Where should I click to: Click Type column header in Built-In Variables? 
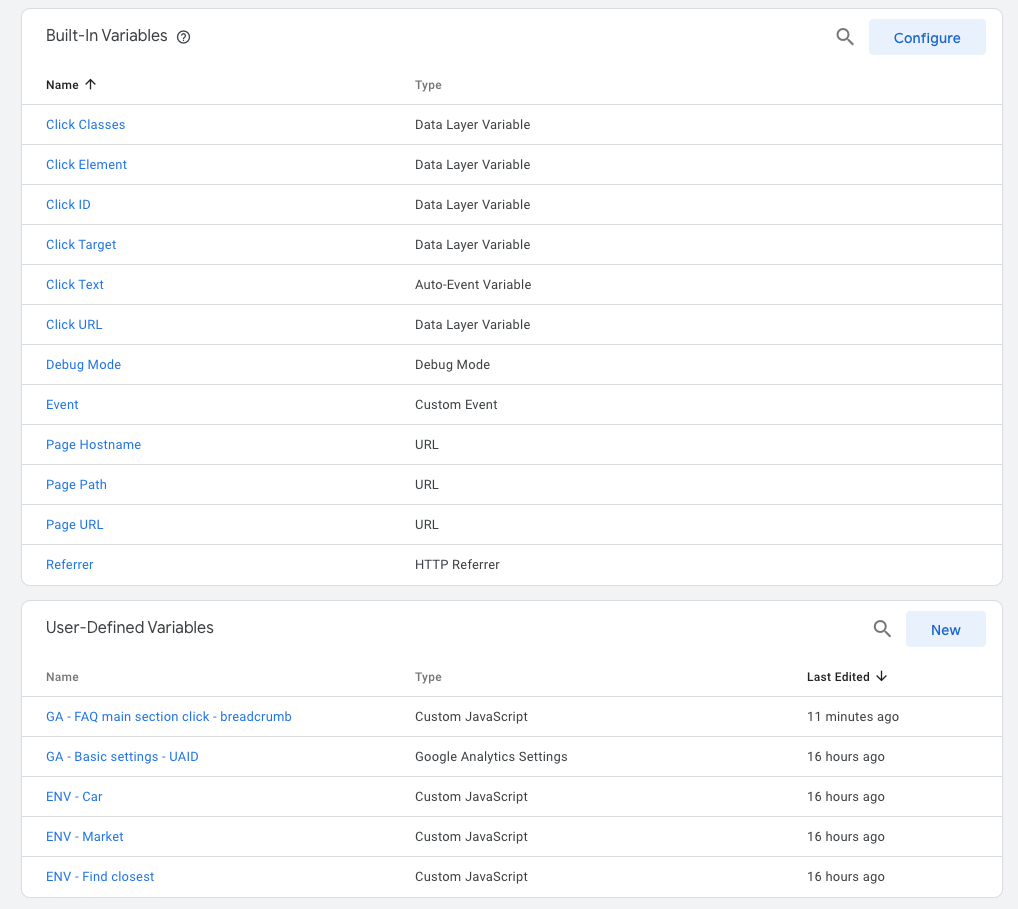[x=428, y=85]
